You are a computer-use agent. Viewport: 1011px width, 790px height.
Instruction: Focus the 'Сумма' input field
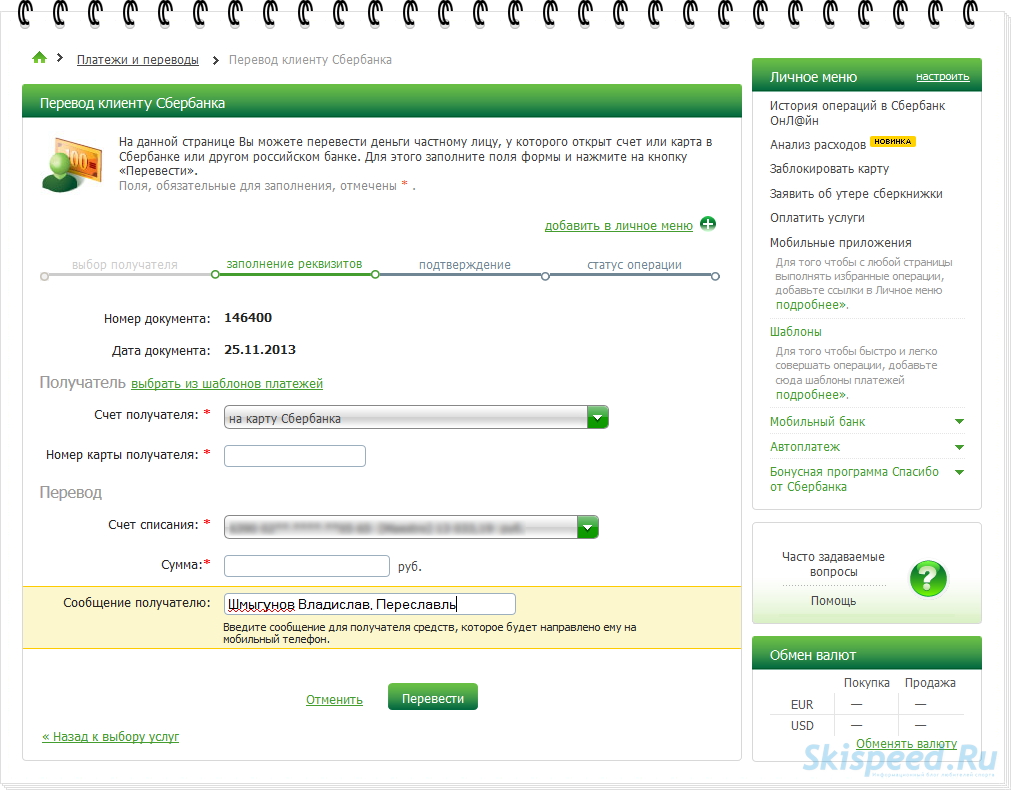(x=307, y=566)
